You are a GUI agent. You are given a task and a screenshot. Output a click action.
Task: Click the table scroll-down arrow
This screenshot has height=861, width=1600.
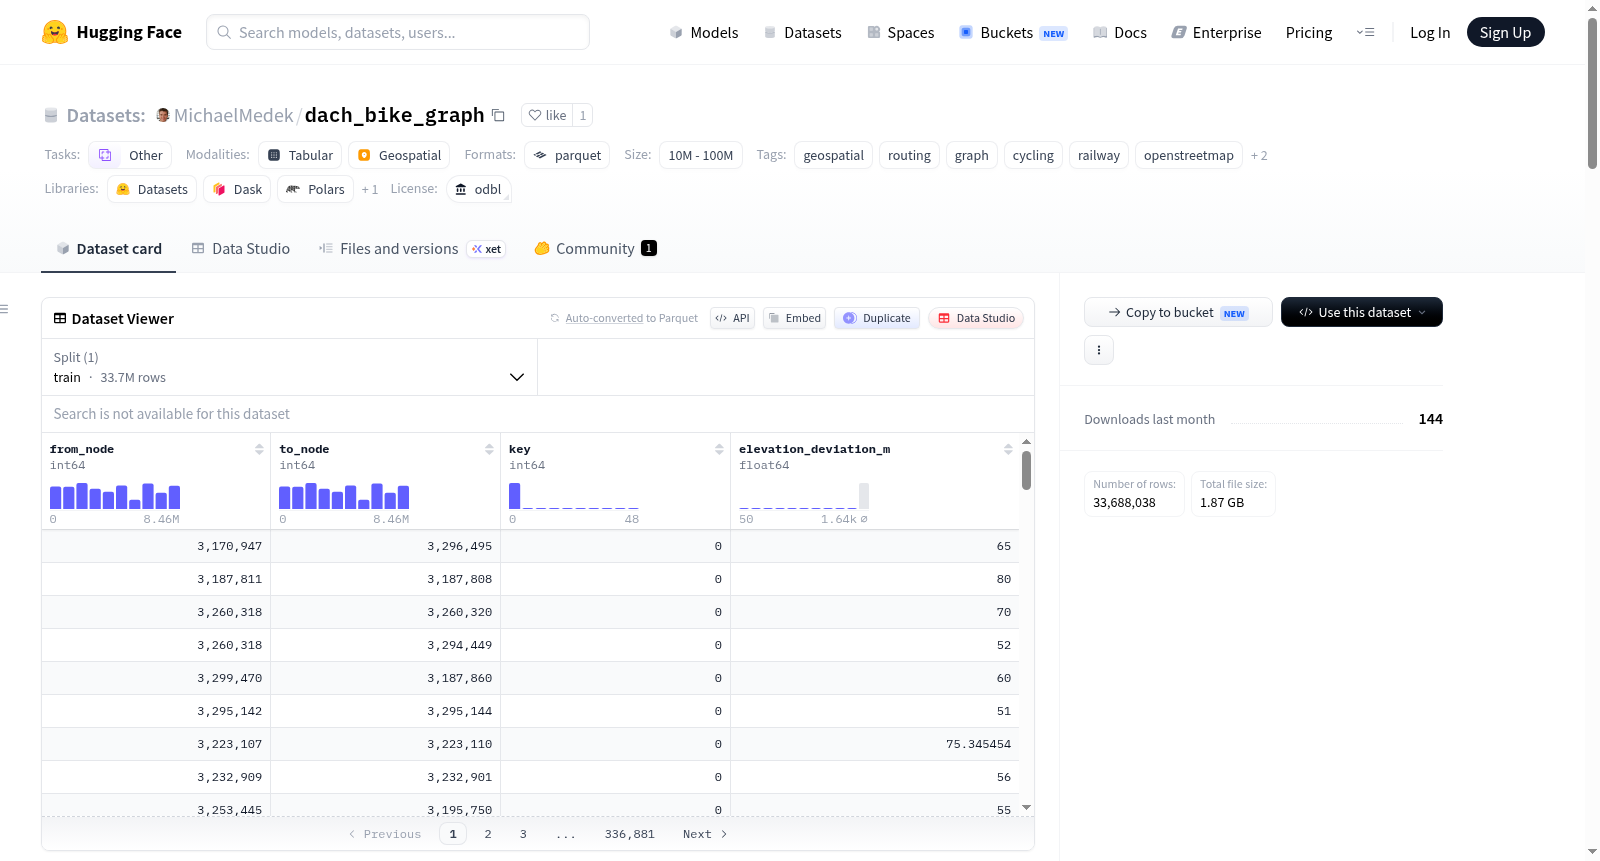(1026, 807)
